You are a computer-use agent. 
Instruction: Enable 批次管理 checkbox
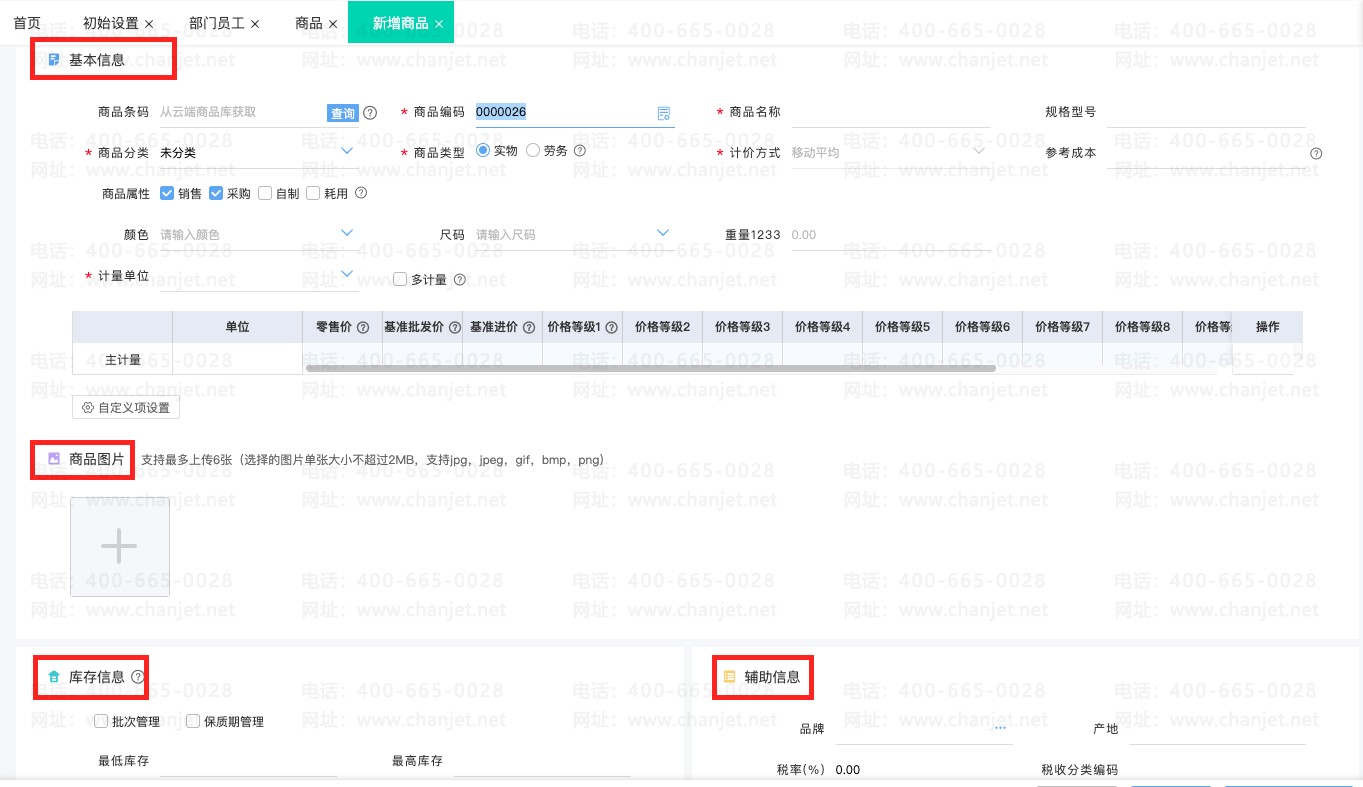[x=101, y=721]
